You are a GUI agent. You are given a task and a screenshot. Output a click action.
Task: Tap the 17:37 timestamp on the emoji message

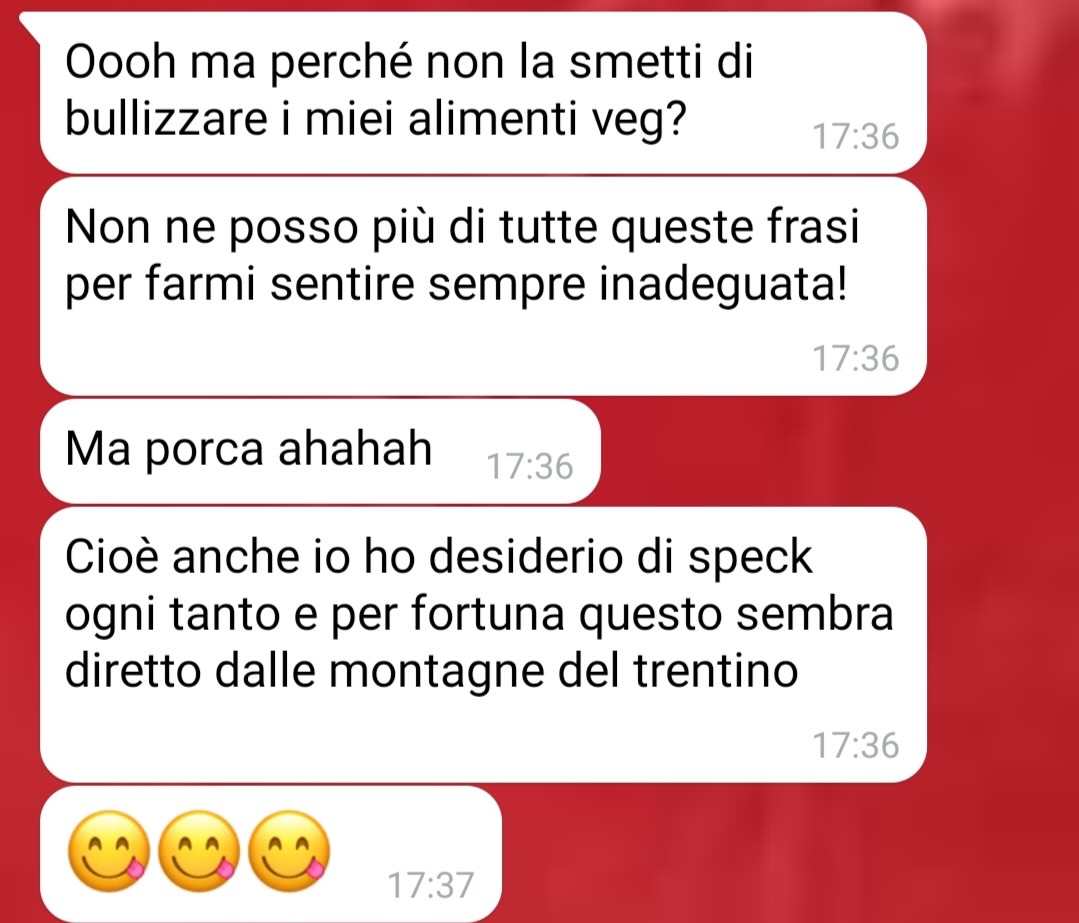click(x=431, y=885)
